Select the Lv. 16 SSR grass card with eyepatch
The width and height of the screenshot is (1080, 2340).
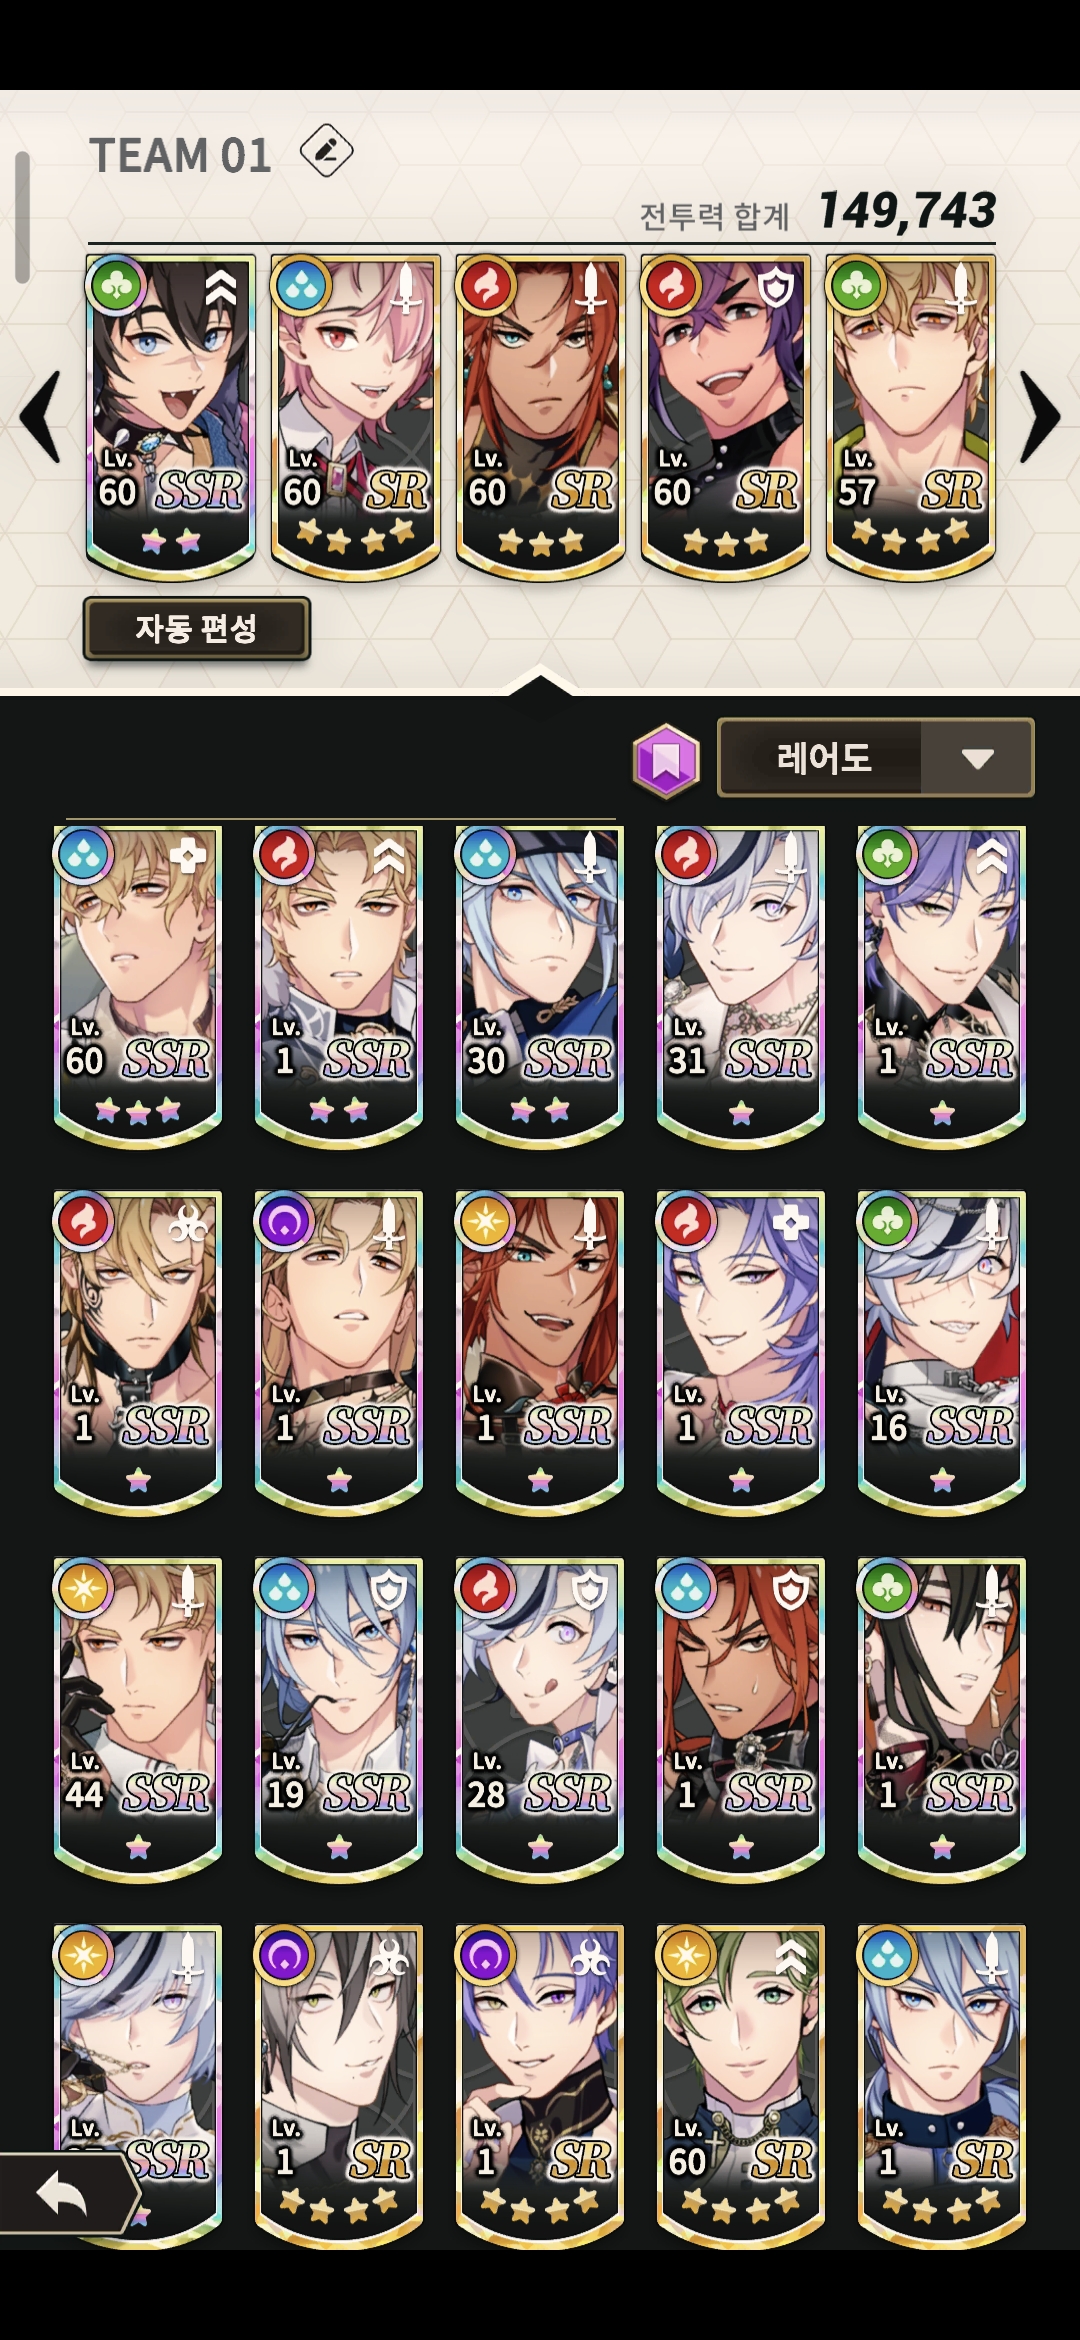pyautogui.click(x=942, y=1352)
